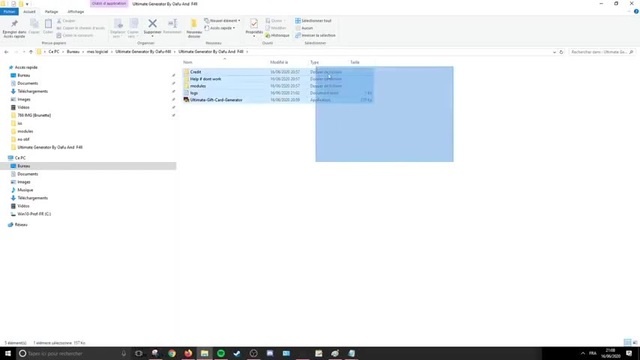Open the Affichage ribbon tab
Viewport: 640px width, 360px height.
(x=76, y=12)
